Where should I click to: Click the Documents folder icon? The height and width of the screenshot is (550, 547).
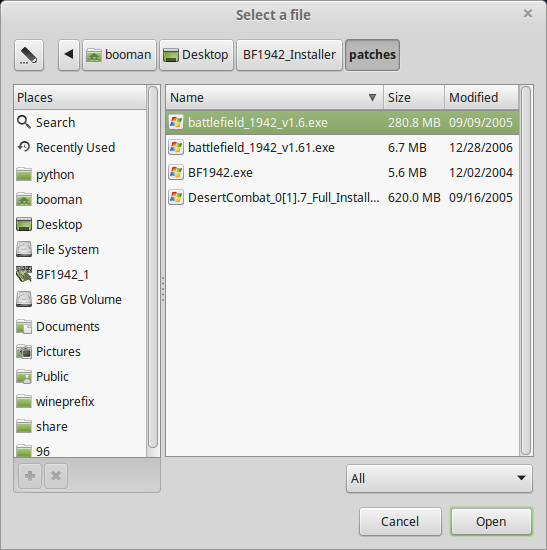(x=24, y=326)
